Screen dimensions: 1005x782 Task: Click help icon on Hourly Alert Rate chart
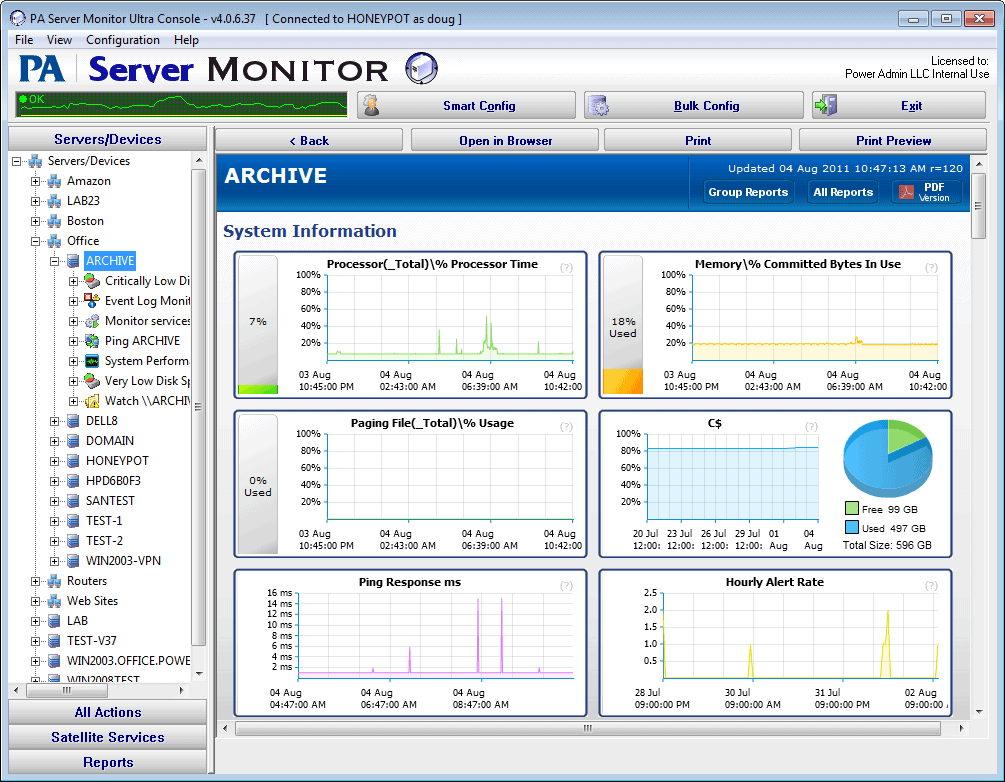click(x=931, y=585)
